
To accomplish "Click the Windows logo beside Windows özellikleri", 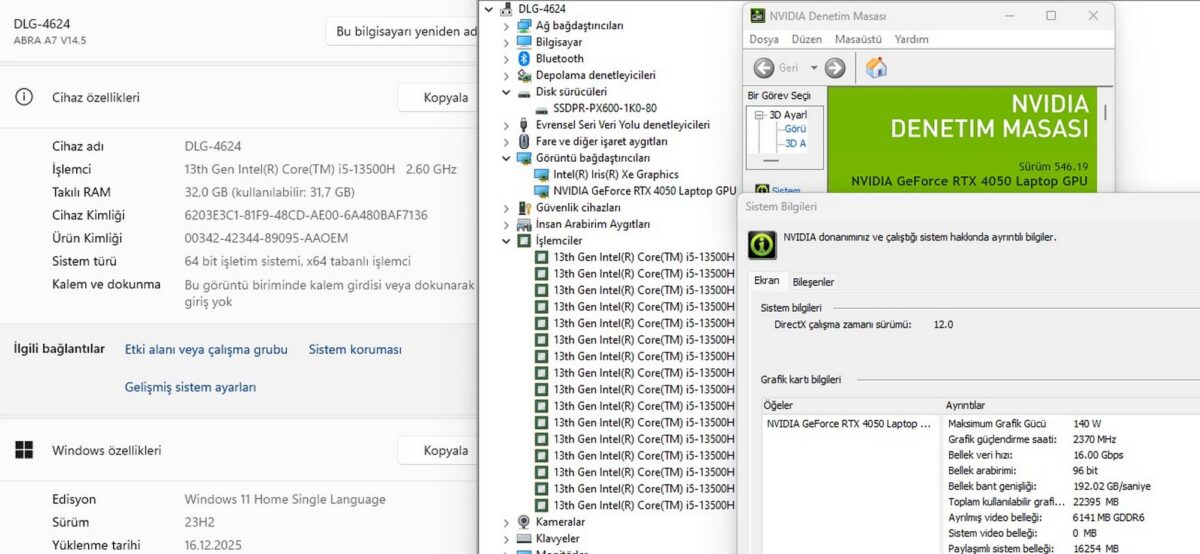I will click(24, 450).
